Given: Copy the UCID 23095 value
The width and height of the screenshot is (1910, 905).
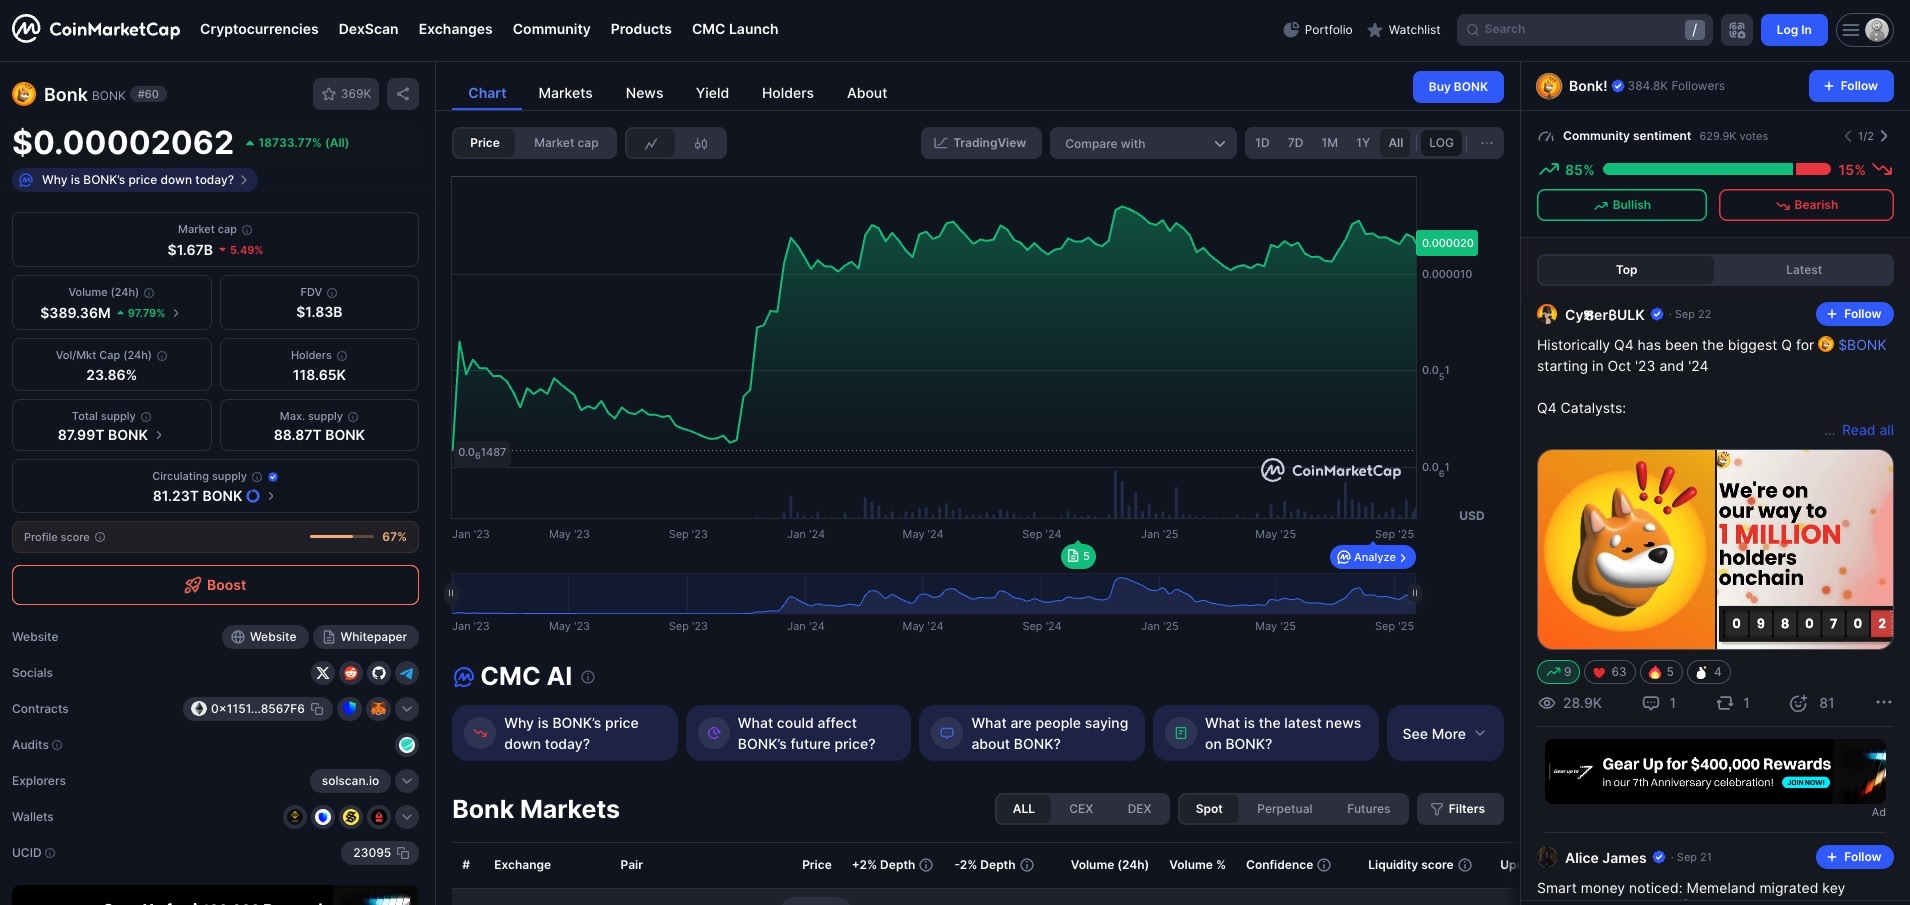Looking at the screenshot, I should 403,853.
